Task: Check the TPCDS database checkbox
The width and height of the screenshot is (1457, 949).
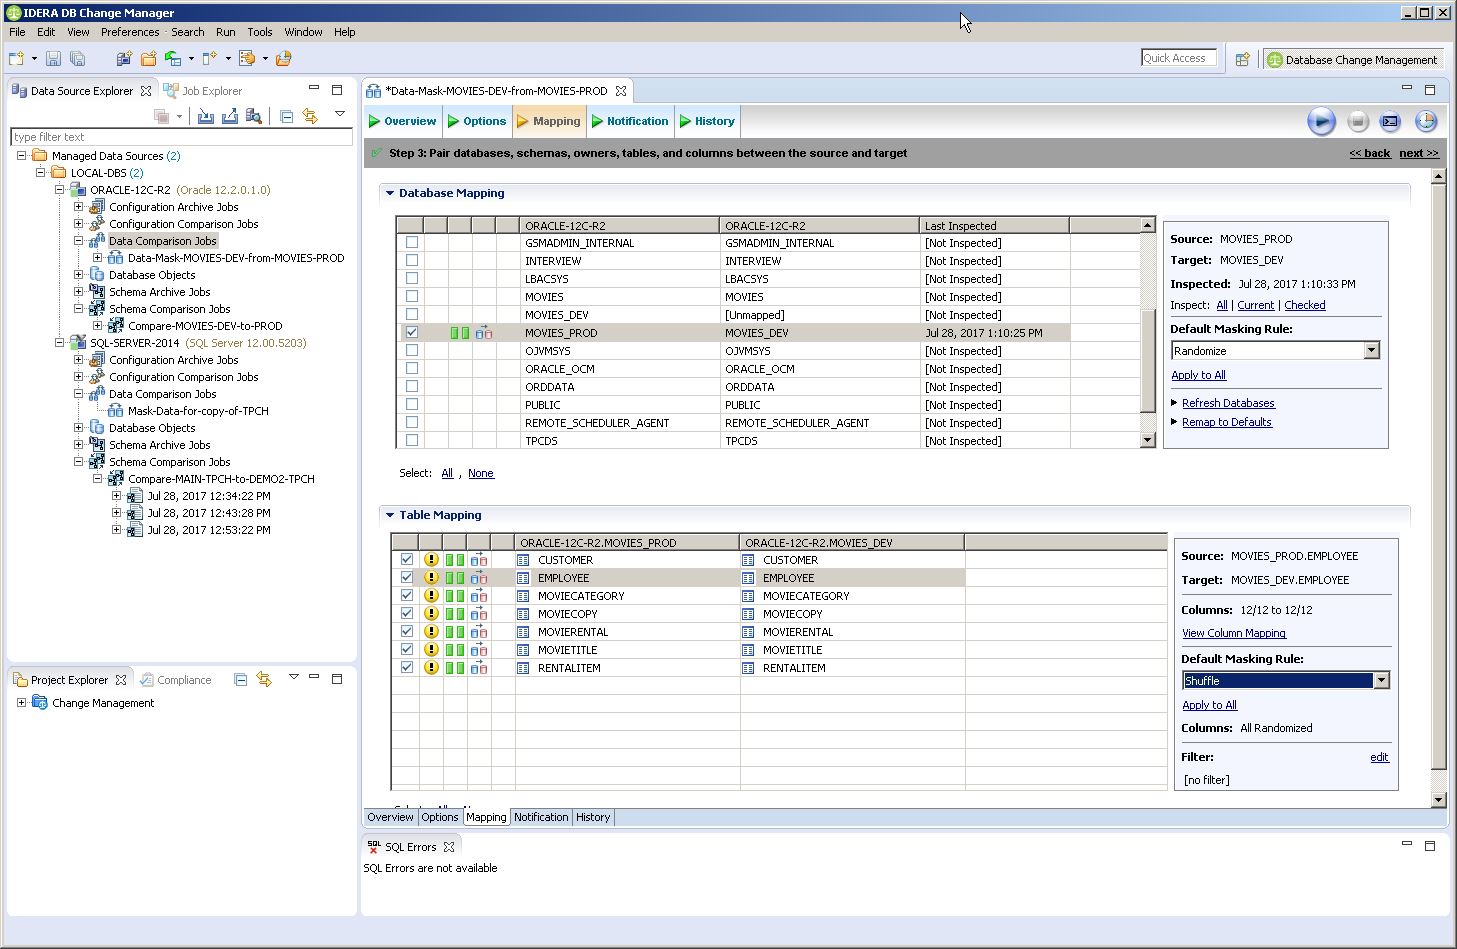Action: coord(412,441)
